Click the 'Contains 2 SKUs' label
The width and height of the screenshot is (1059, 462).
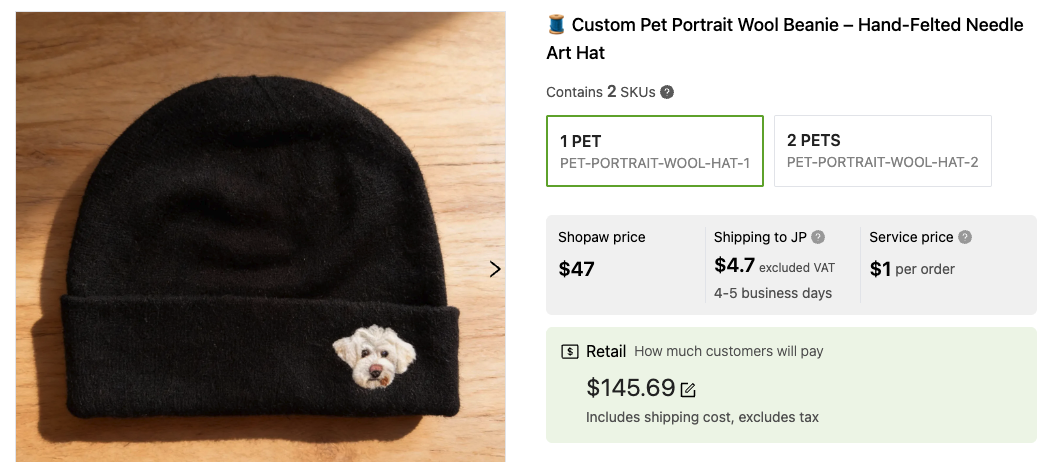click(x=600, y=92)
